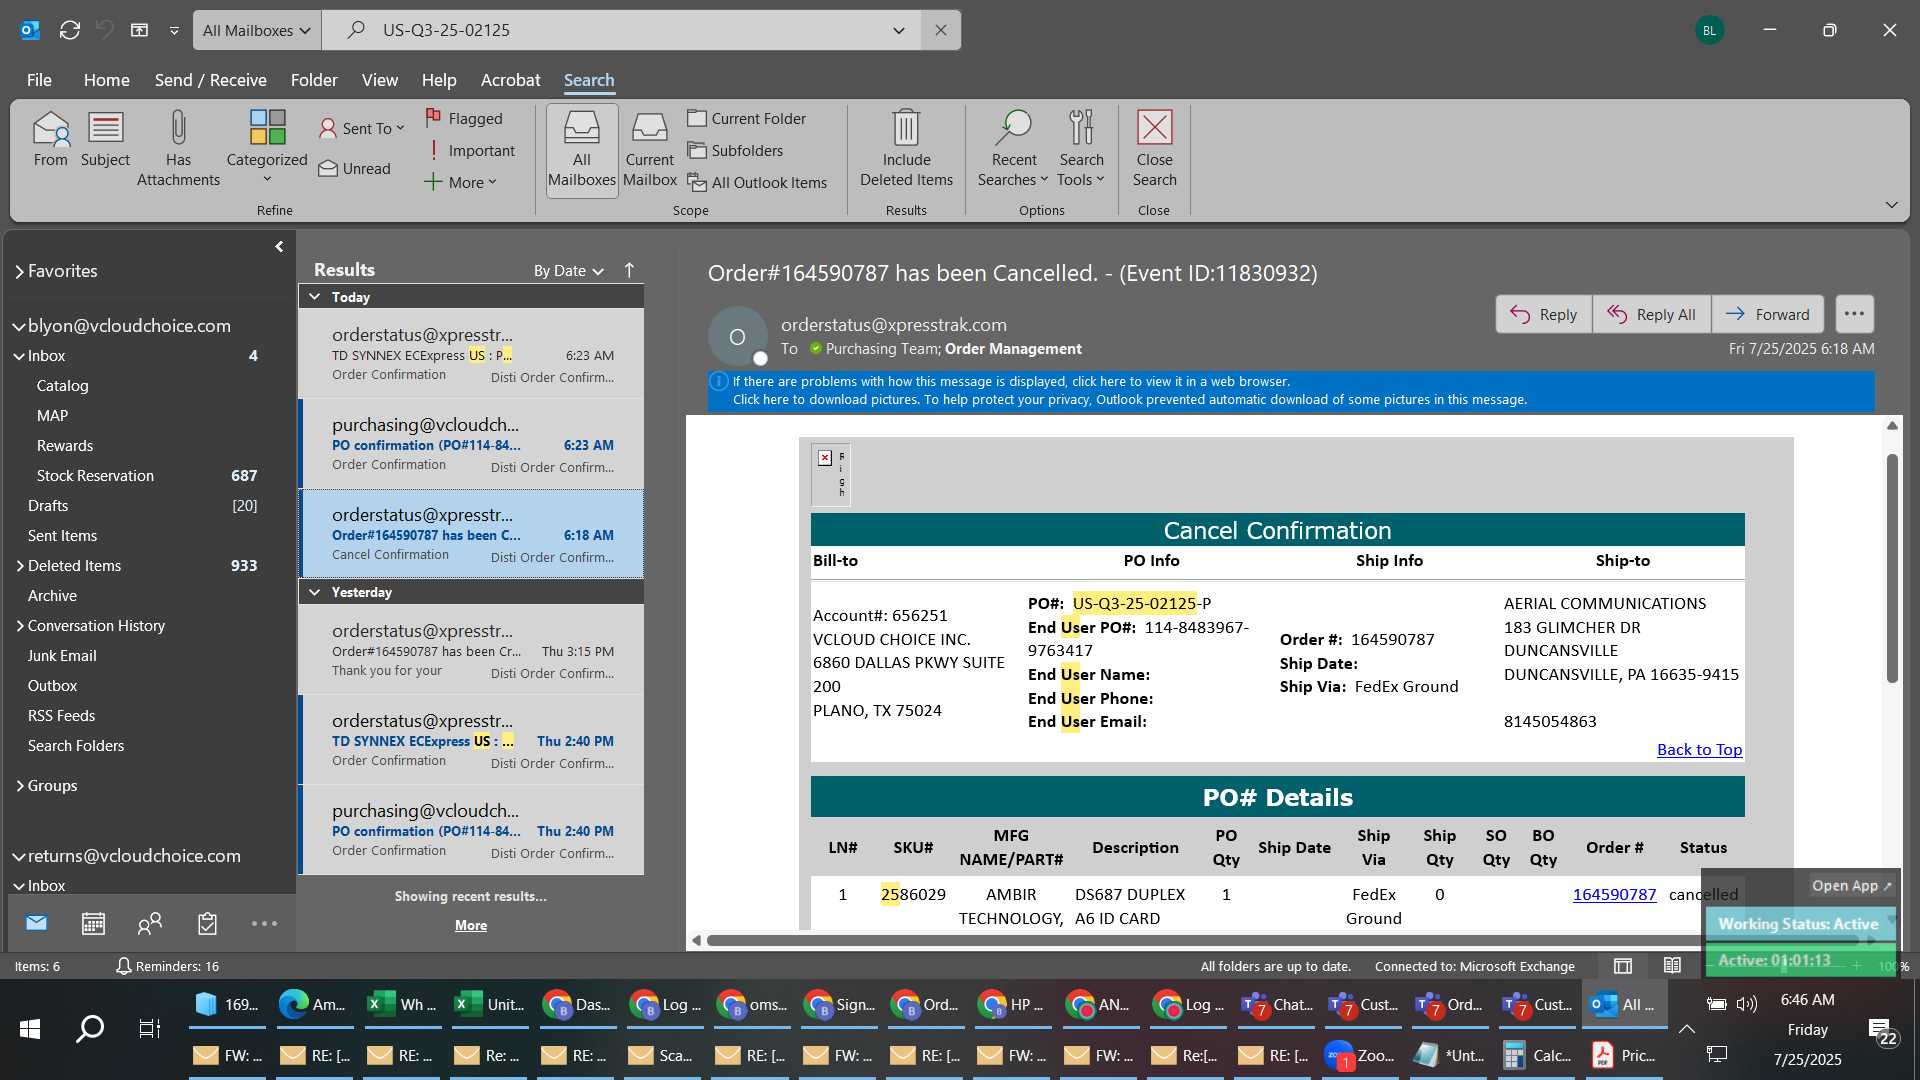The width and height of the screenshot is (1920, 1080).
Task: Expand the search box options arrow
Action: pos(898,30)
